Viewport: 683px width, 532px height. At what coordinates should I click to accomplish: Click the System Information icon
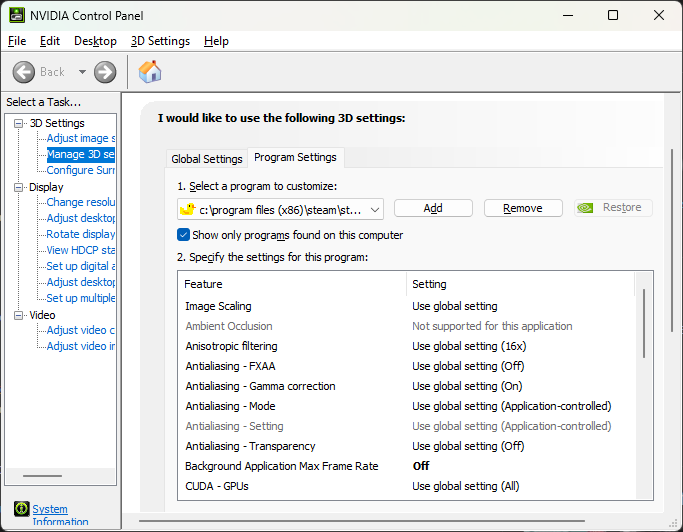tap(21, 510)
